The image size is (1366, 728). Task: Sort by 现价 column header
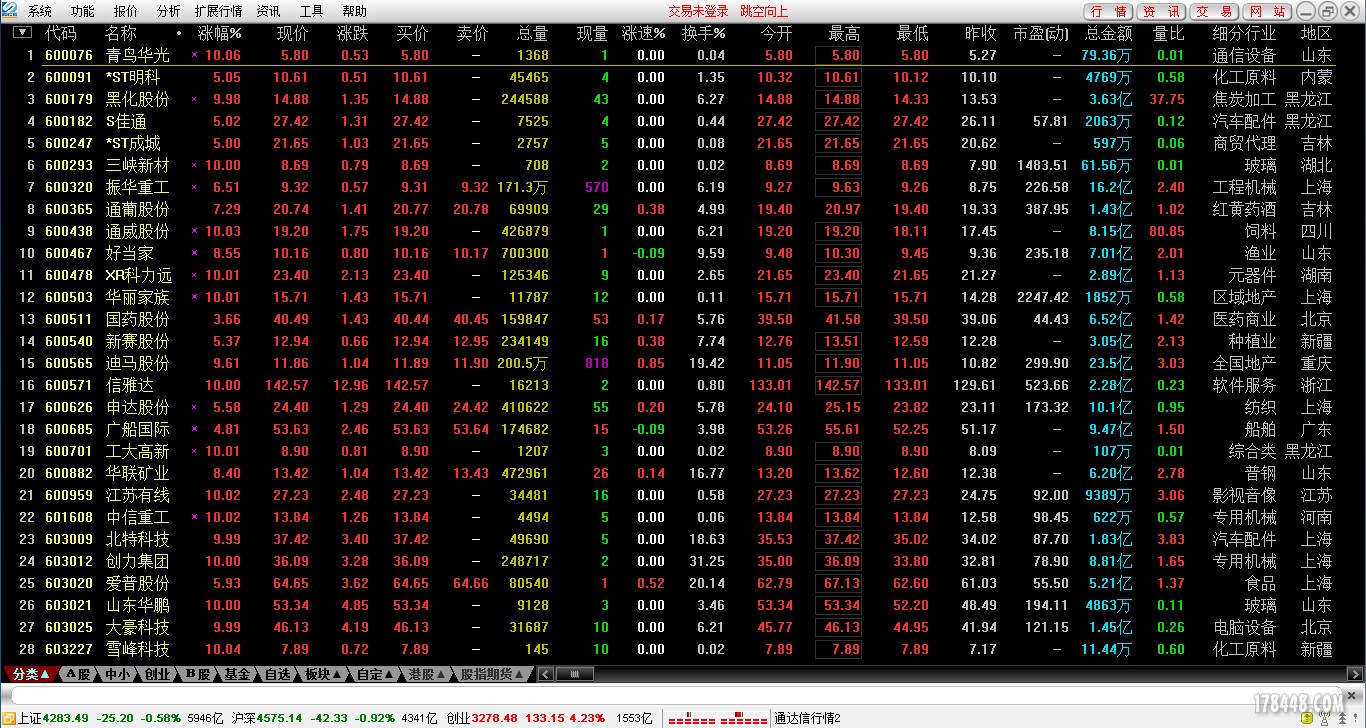point(293,33)
